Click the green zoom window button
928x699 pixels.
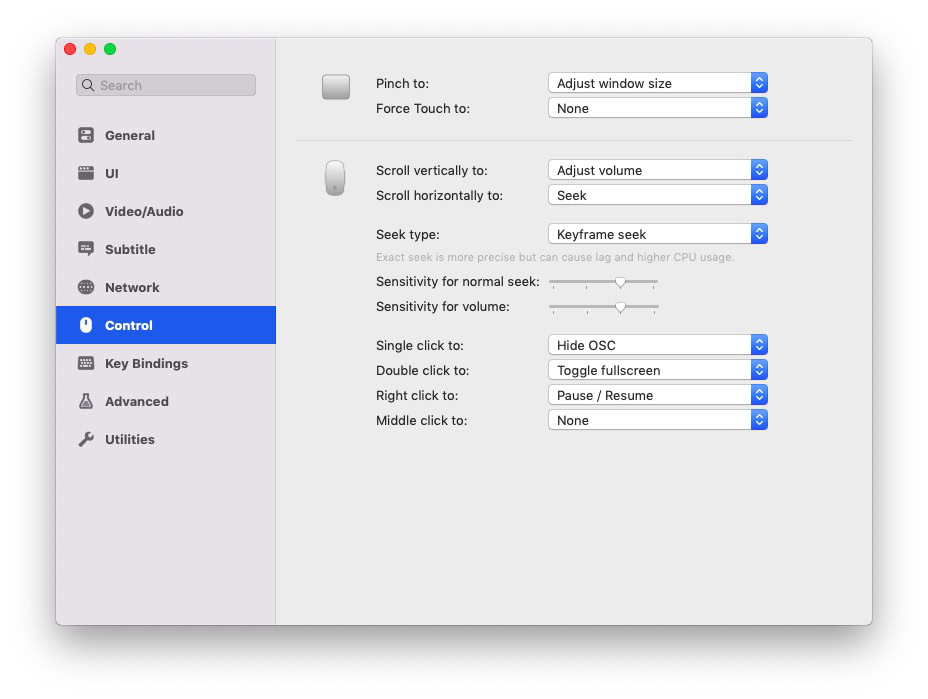point(110,49)
